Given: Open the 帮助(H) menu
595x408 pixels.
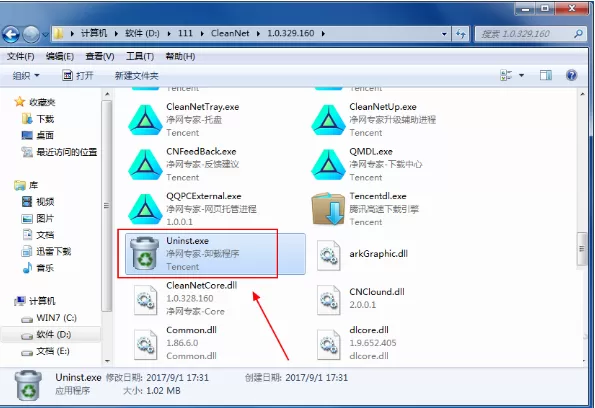Looking at the screenshot, I should pyautogui.click(x=180, y=57).
